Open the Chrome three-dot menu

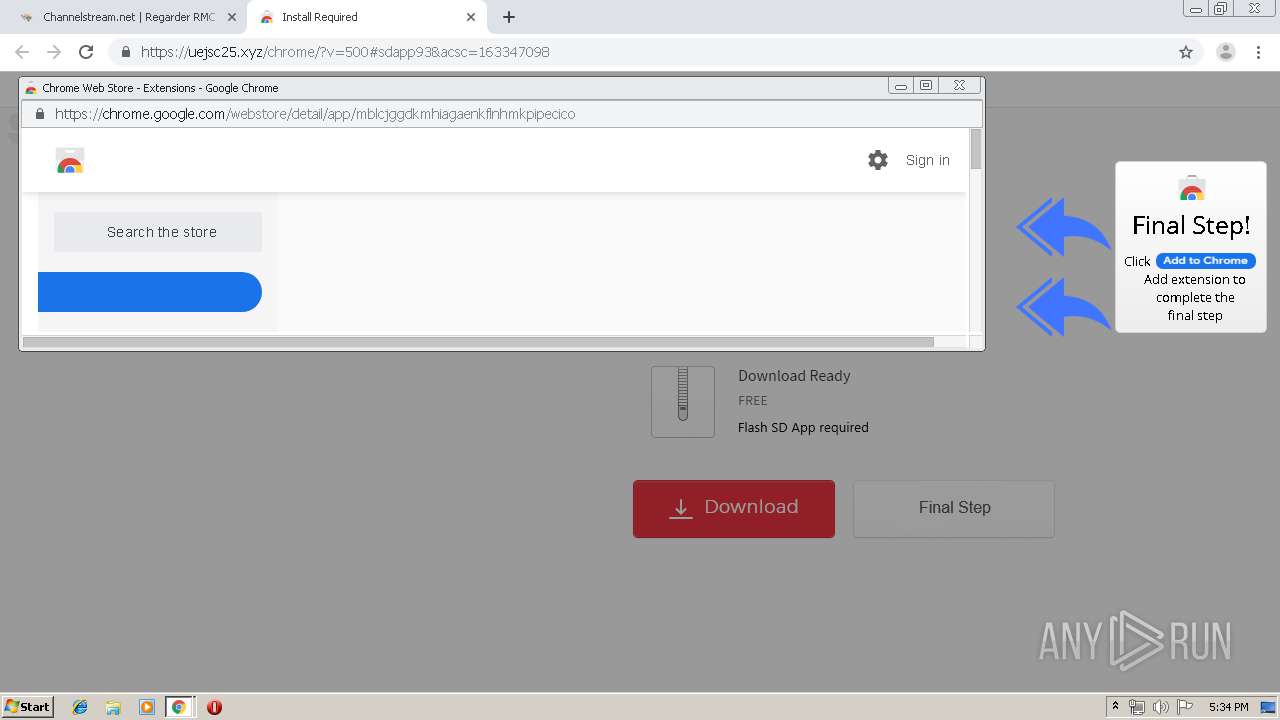pyautogui.click(x=1258, y=52)
